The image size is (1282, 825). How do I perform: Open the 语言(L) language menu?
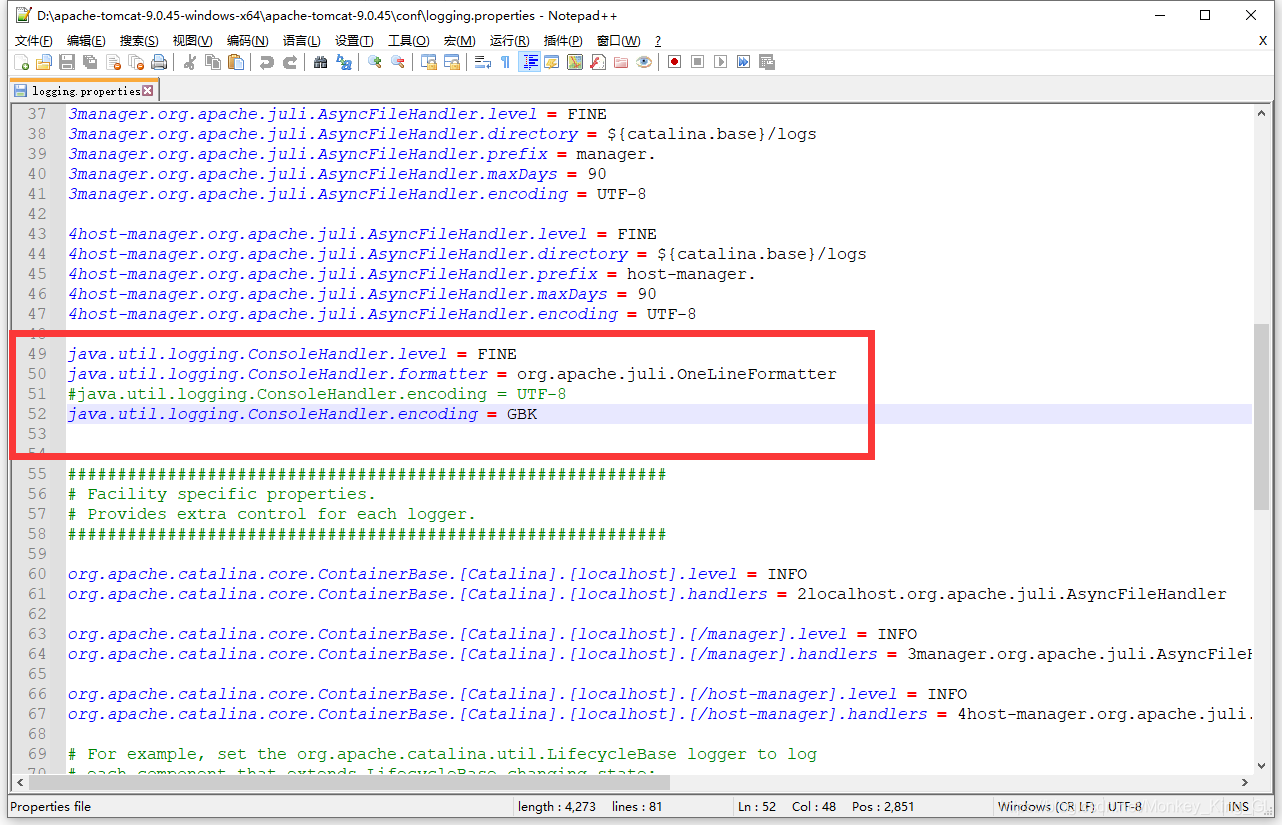301,41
